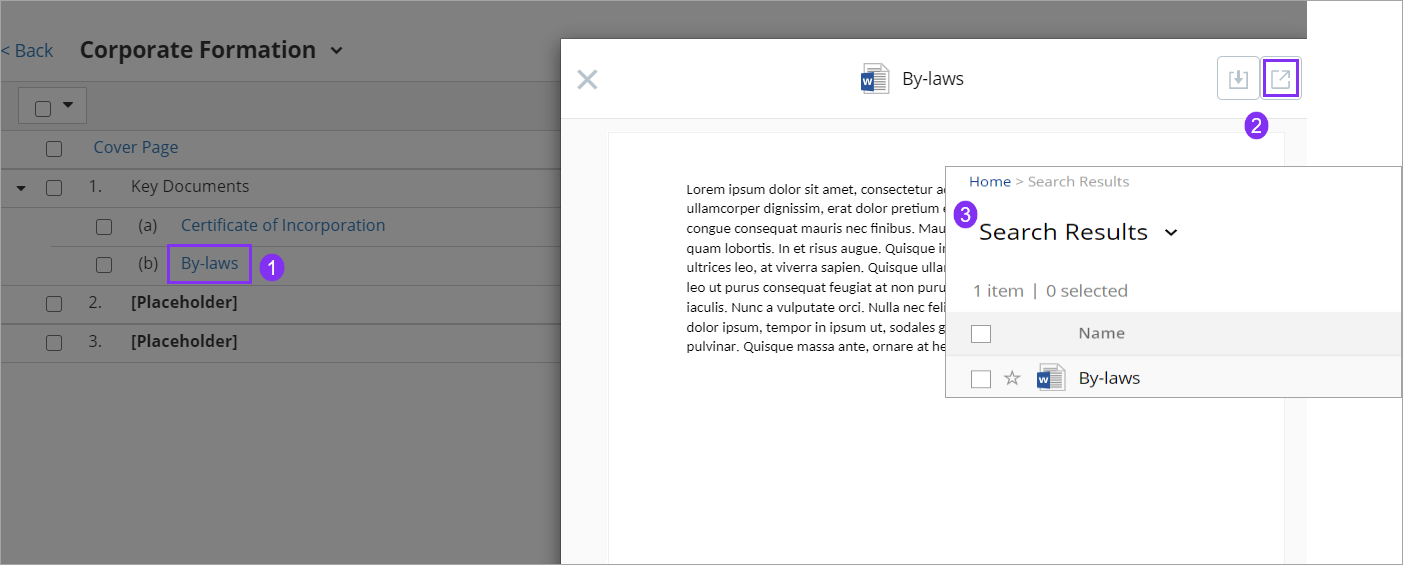This screenshot has width=1403, height=565.
Task: Click the item 3 [Placeholder] label
Action: [184, 341]
